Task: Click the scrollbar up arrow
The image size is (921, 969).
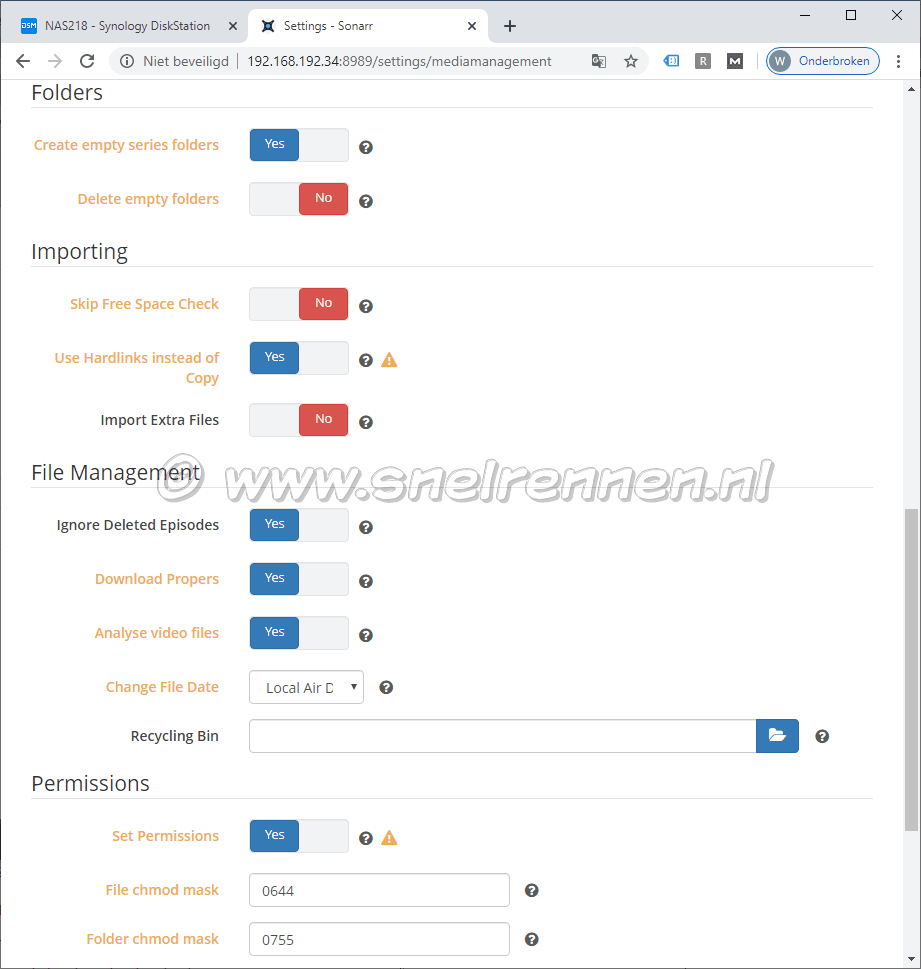Action: coord(911,90)
